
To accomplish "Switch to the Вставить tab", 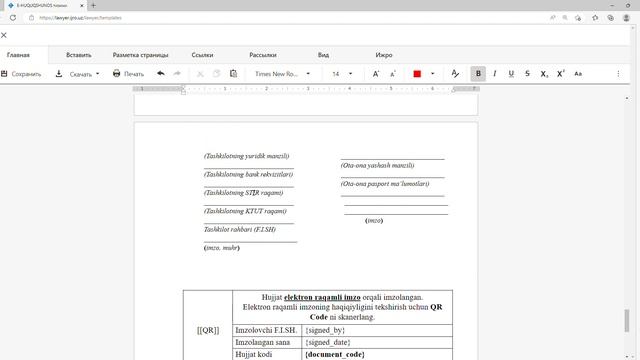I will pos(79,55).
